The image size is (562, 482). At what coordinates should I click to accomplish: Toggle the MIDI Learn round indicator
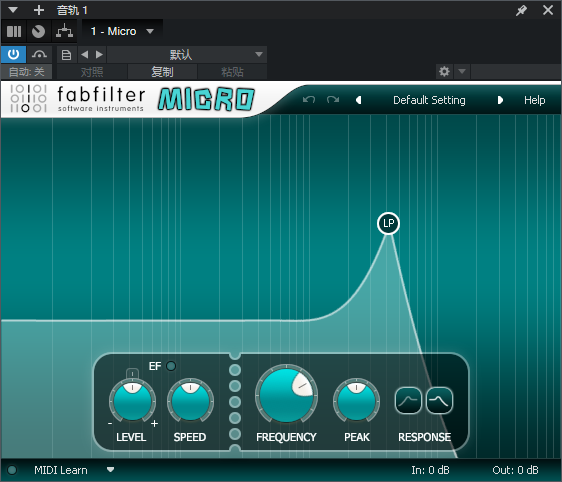[x=12, y=470]
